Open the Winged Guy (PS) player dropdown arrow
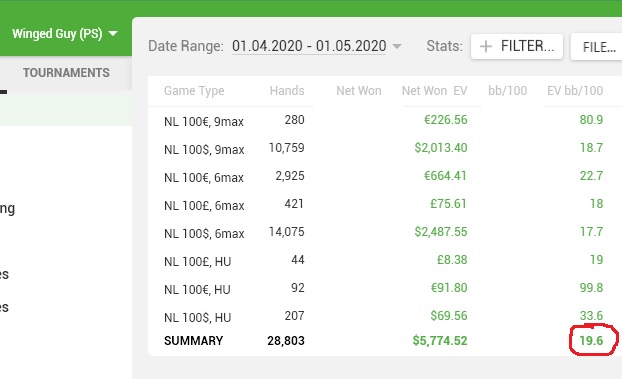 [x=113, y=34]
